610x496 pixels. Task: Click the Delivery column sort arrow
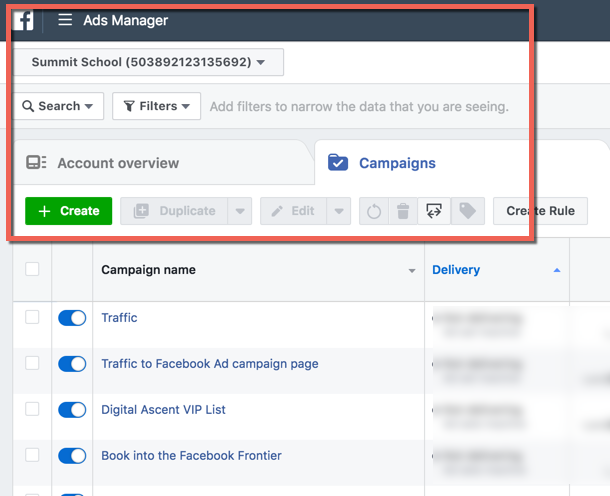point(557,270)
